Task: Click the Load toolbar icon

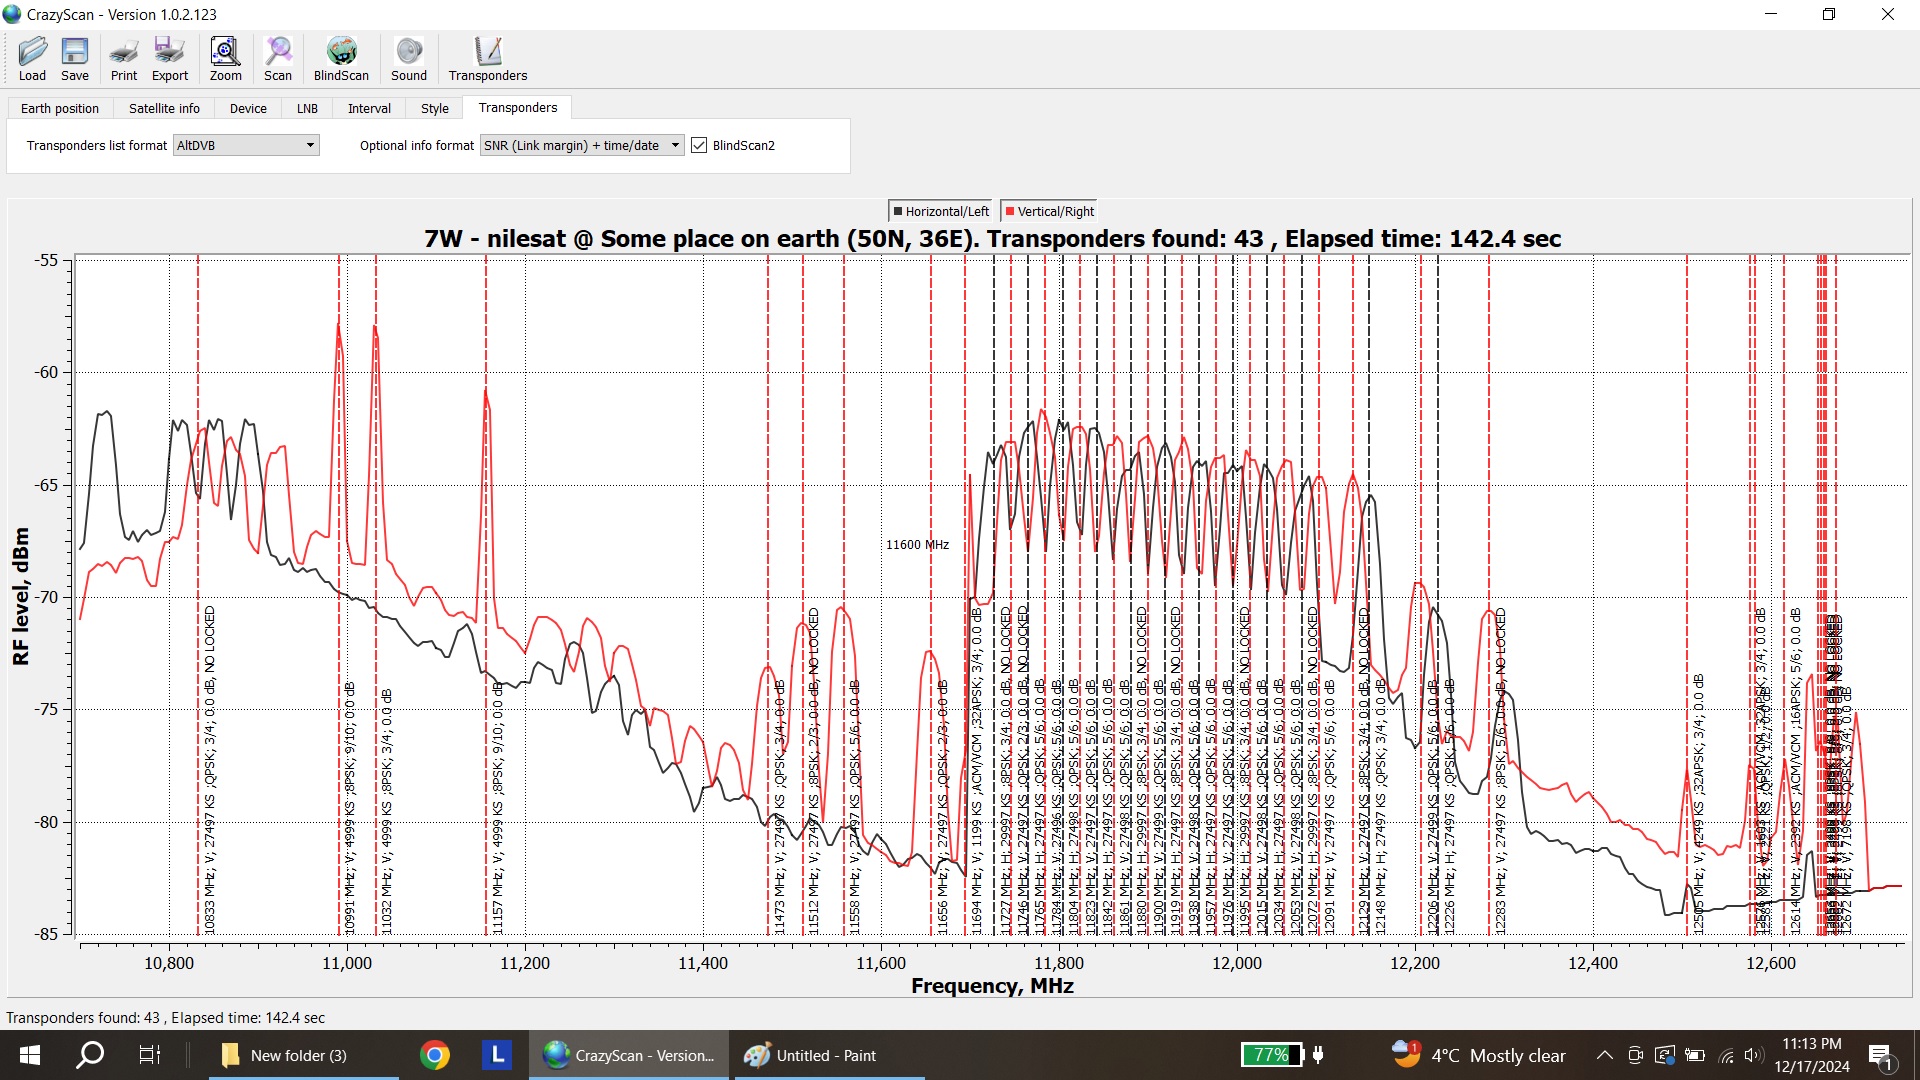Action: pyautogui.click(x=32, y=52)
